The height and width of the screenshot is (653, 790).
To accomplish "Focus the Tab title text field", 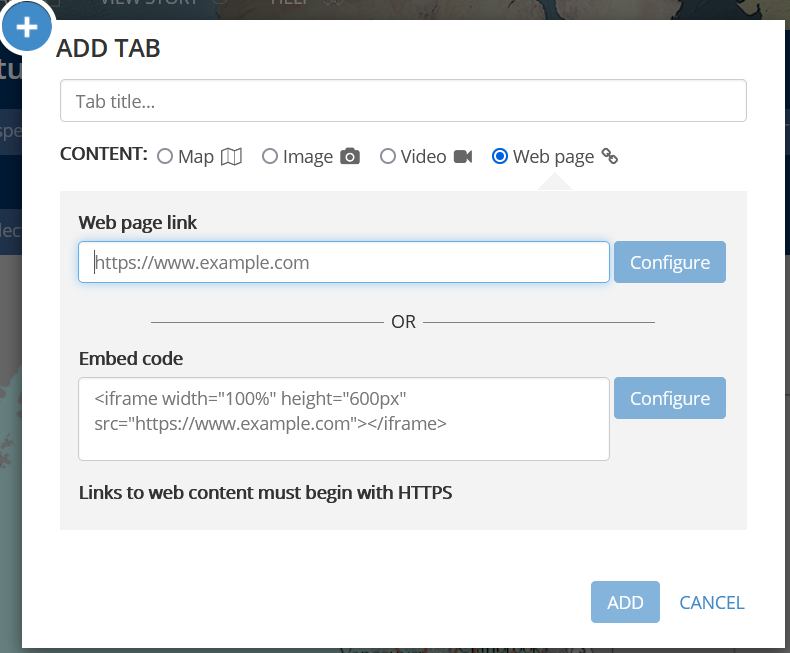I will tap(403, 101).
